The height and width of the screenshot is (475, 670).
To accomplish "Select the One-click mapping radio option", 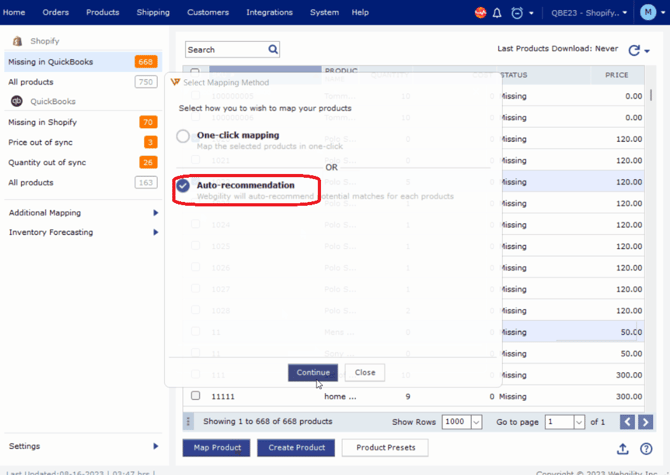I will (x=183, y=136).
